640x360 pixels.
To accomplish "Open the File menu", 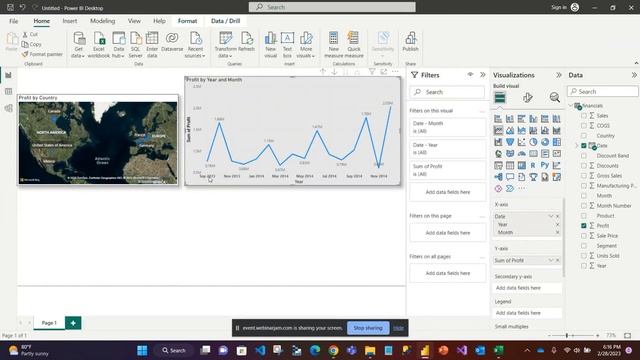I will tap(13, 21).
